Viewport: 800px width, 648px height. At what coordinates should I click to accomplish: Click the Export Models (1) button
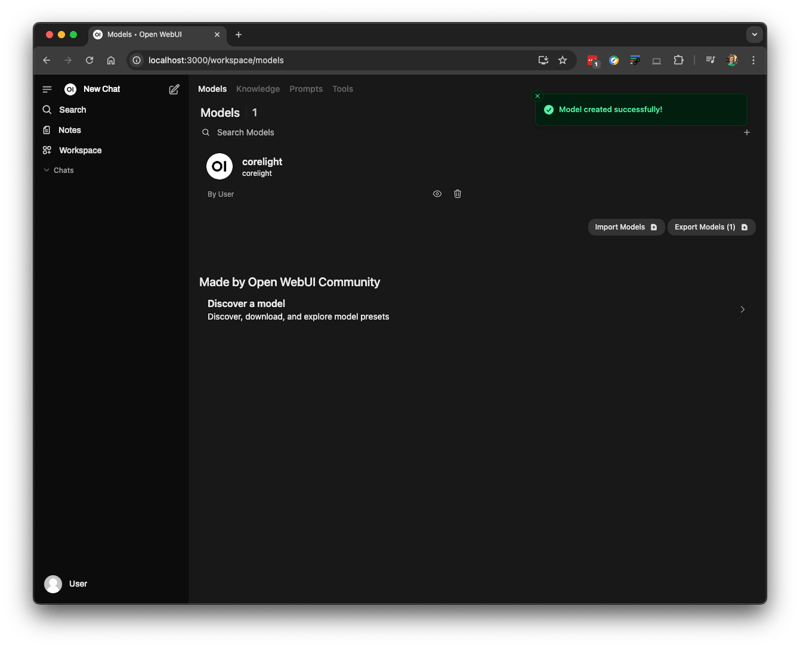(x=711, y=227)
